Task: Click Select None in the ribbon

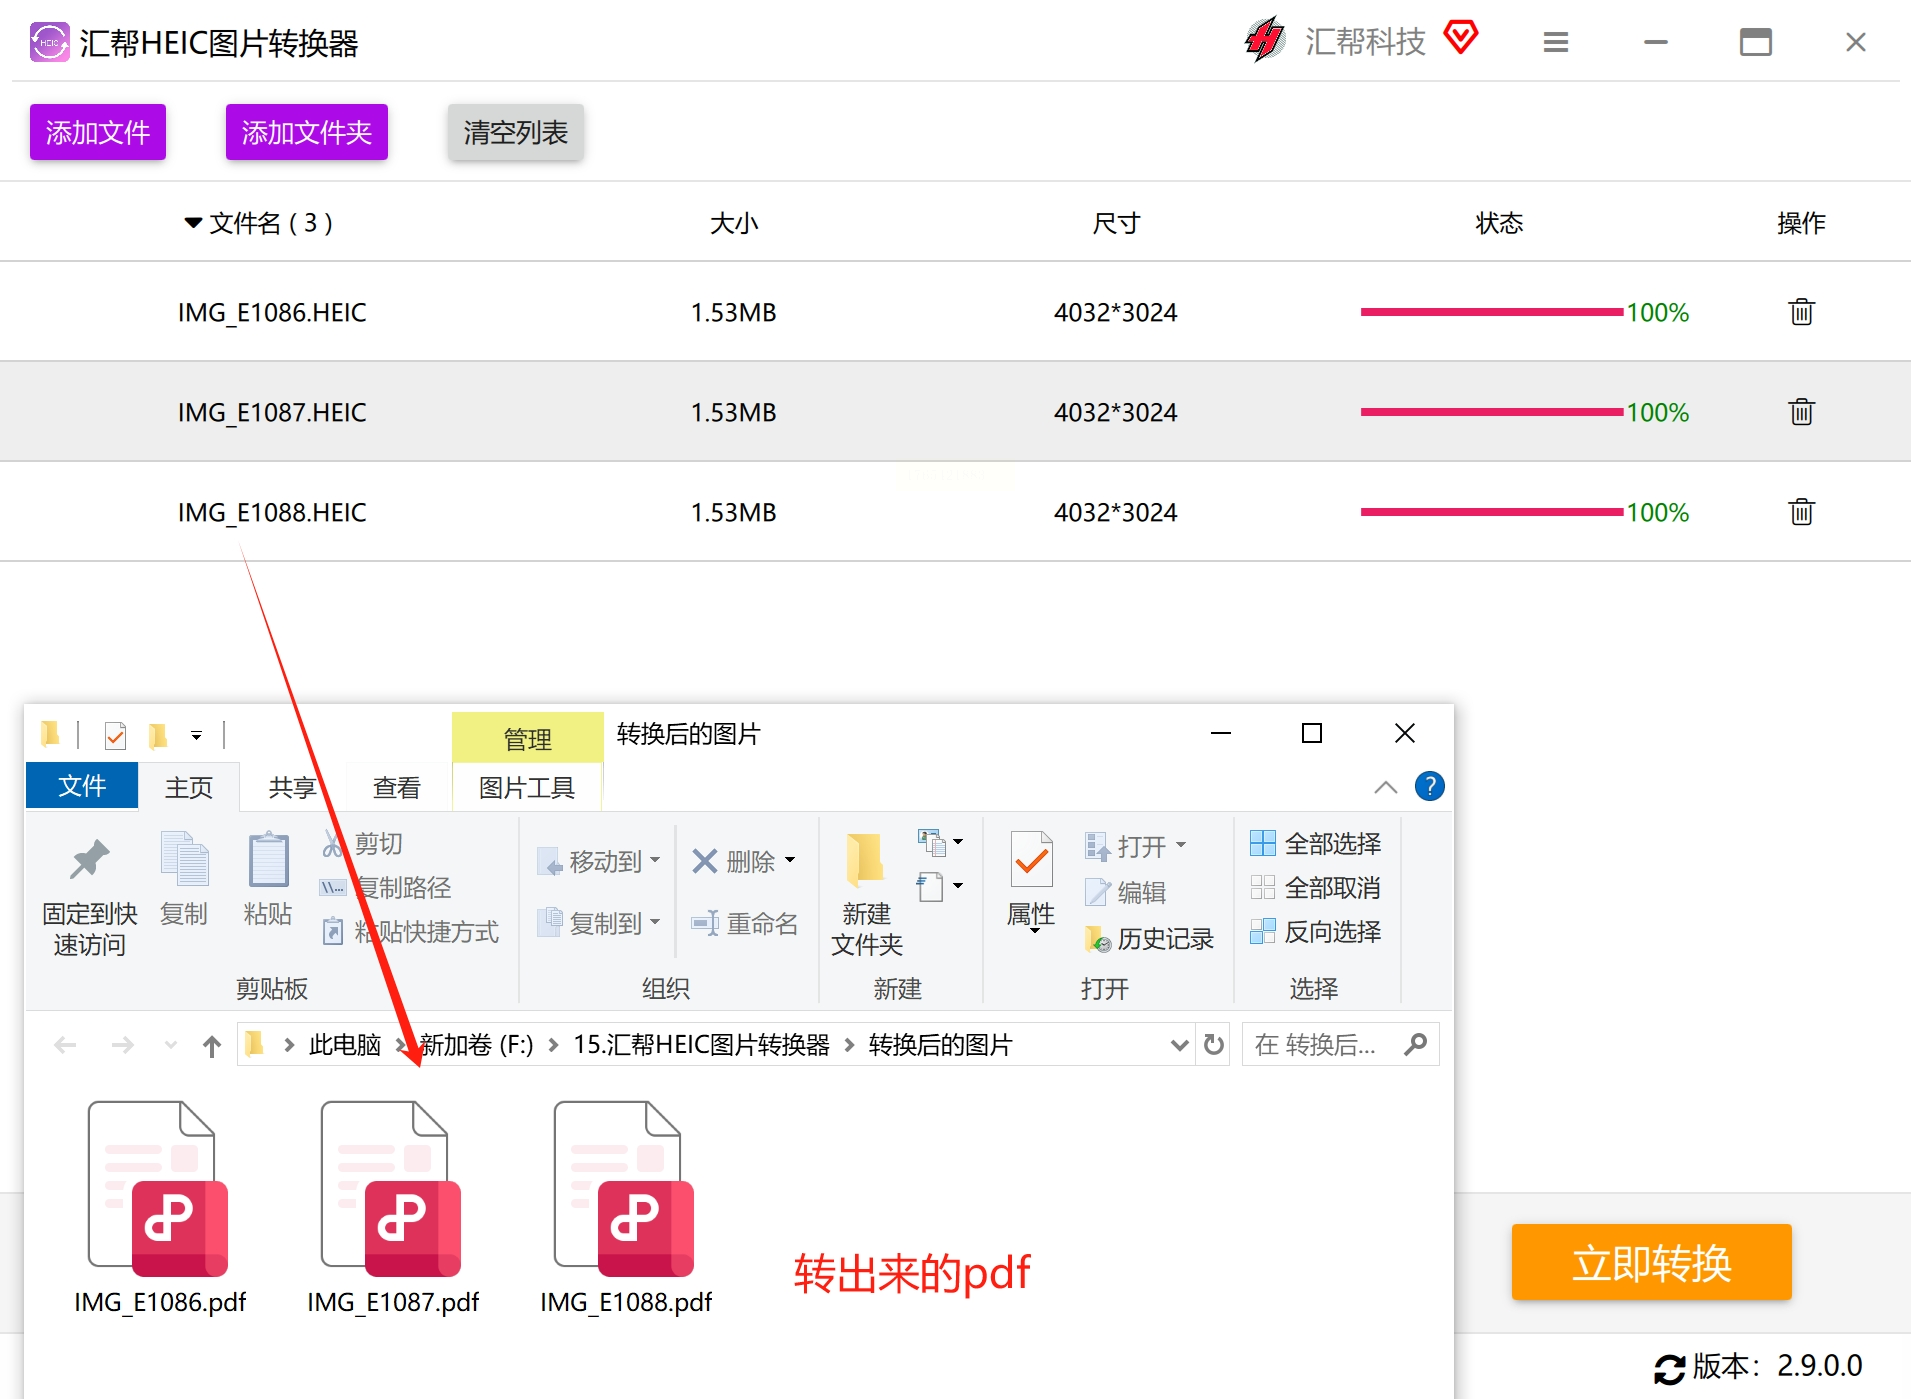Action: click(x=1316, y=888)
